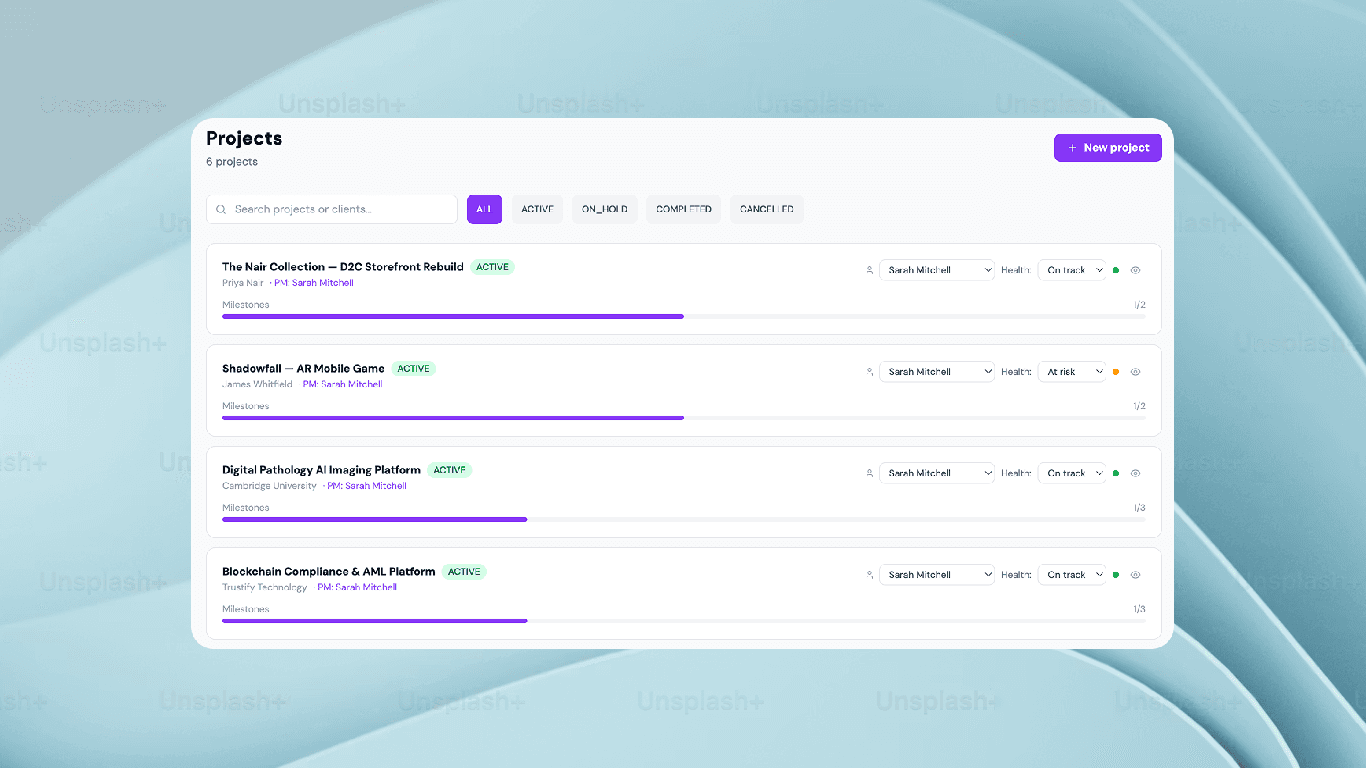The height and width of the screenshot is (768, 1366).
Task: Open the PM dropdown for Blockchain Compliance
Action: [937, 575]
